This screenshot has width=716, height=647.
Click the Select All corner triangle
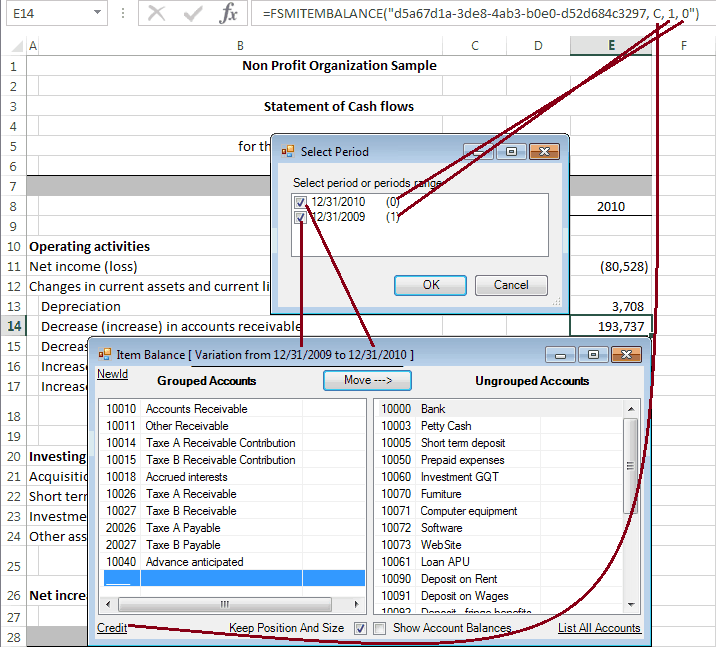click(17, 46)
